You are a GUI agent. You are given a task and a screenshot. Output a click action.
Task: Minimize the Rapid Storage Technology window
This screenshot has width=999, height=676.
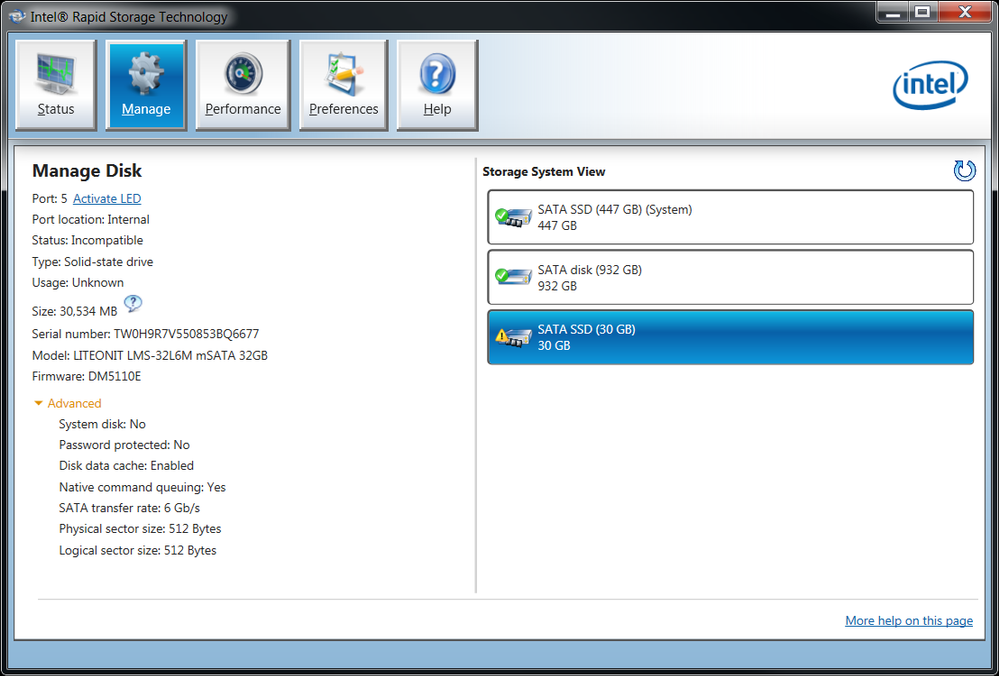[x=892, y=13]
